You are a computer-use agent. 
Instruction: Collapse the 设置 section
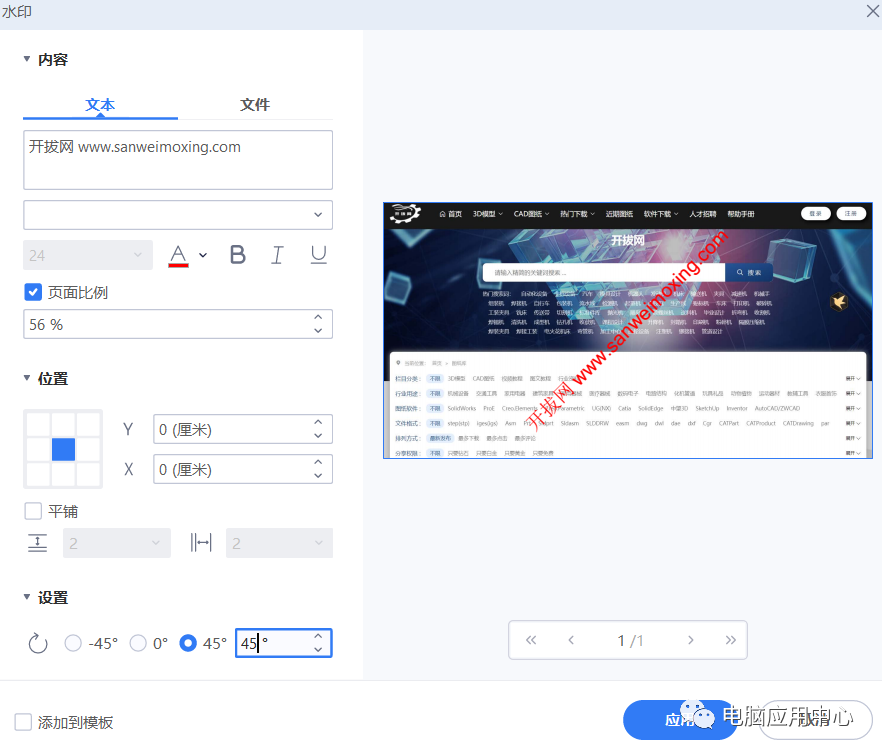click(x=26, y=597)
